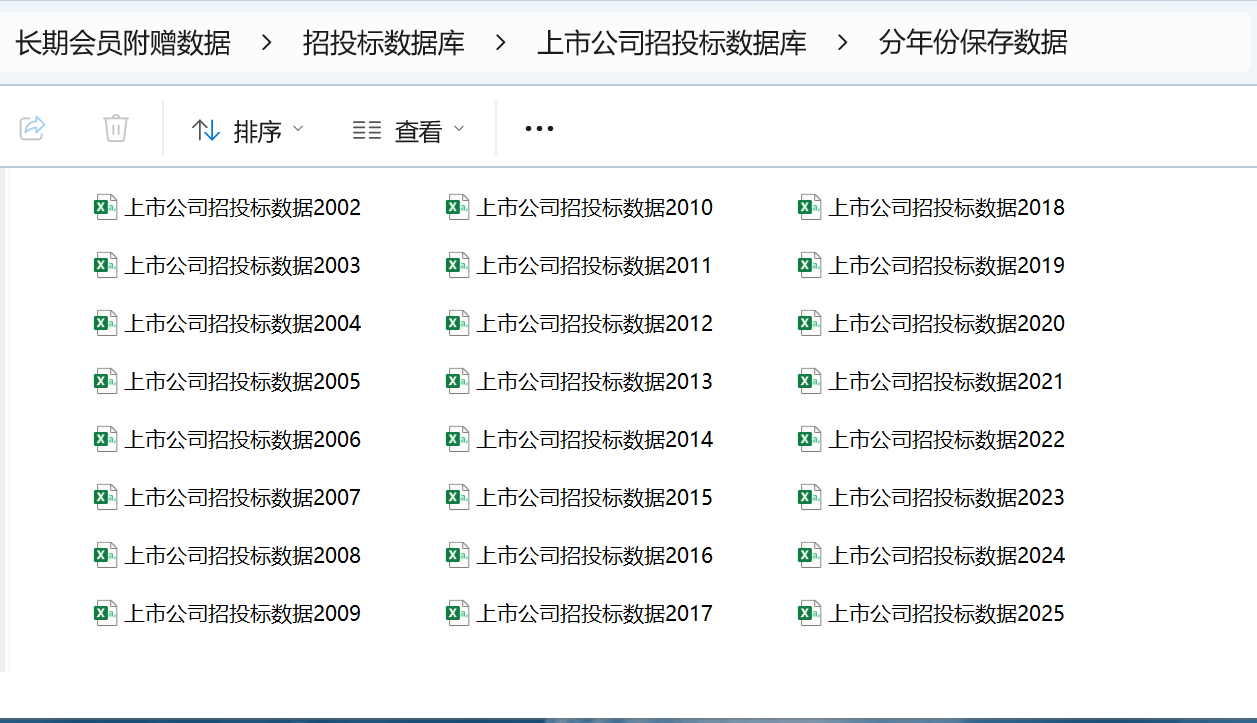Select Excel icon of 上市公司招投标数据2017
The image size is (1257, 723).
(x=458, y=613)
